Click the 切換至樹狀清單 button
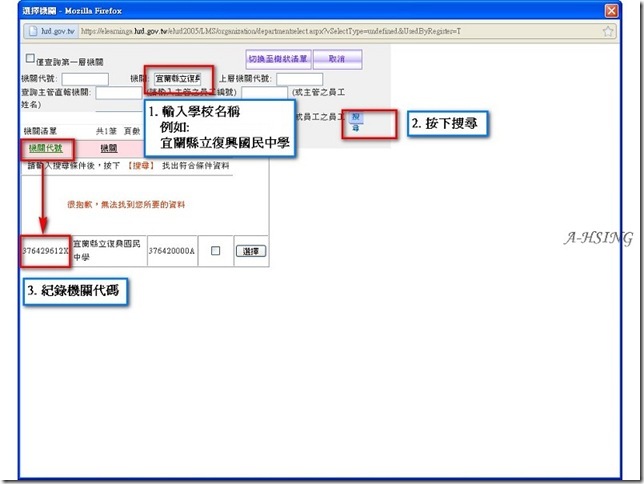The width and height of the screenshot is (644, 484). click(x=278, y=59)
